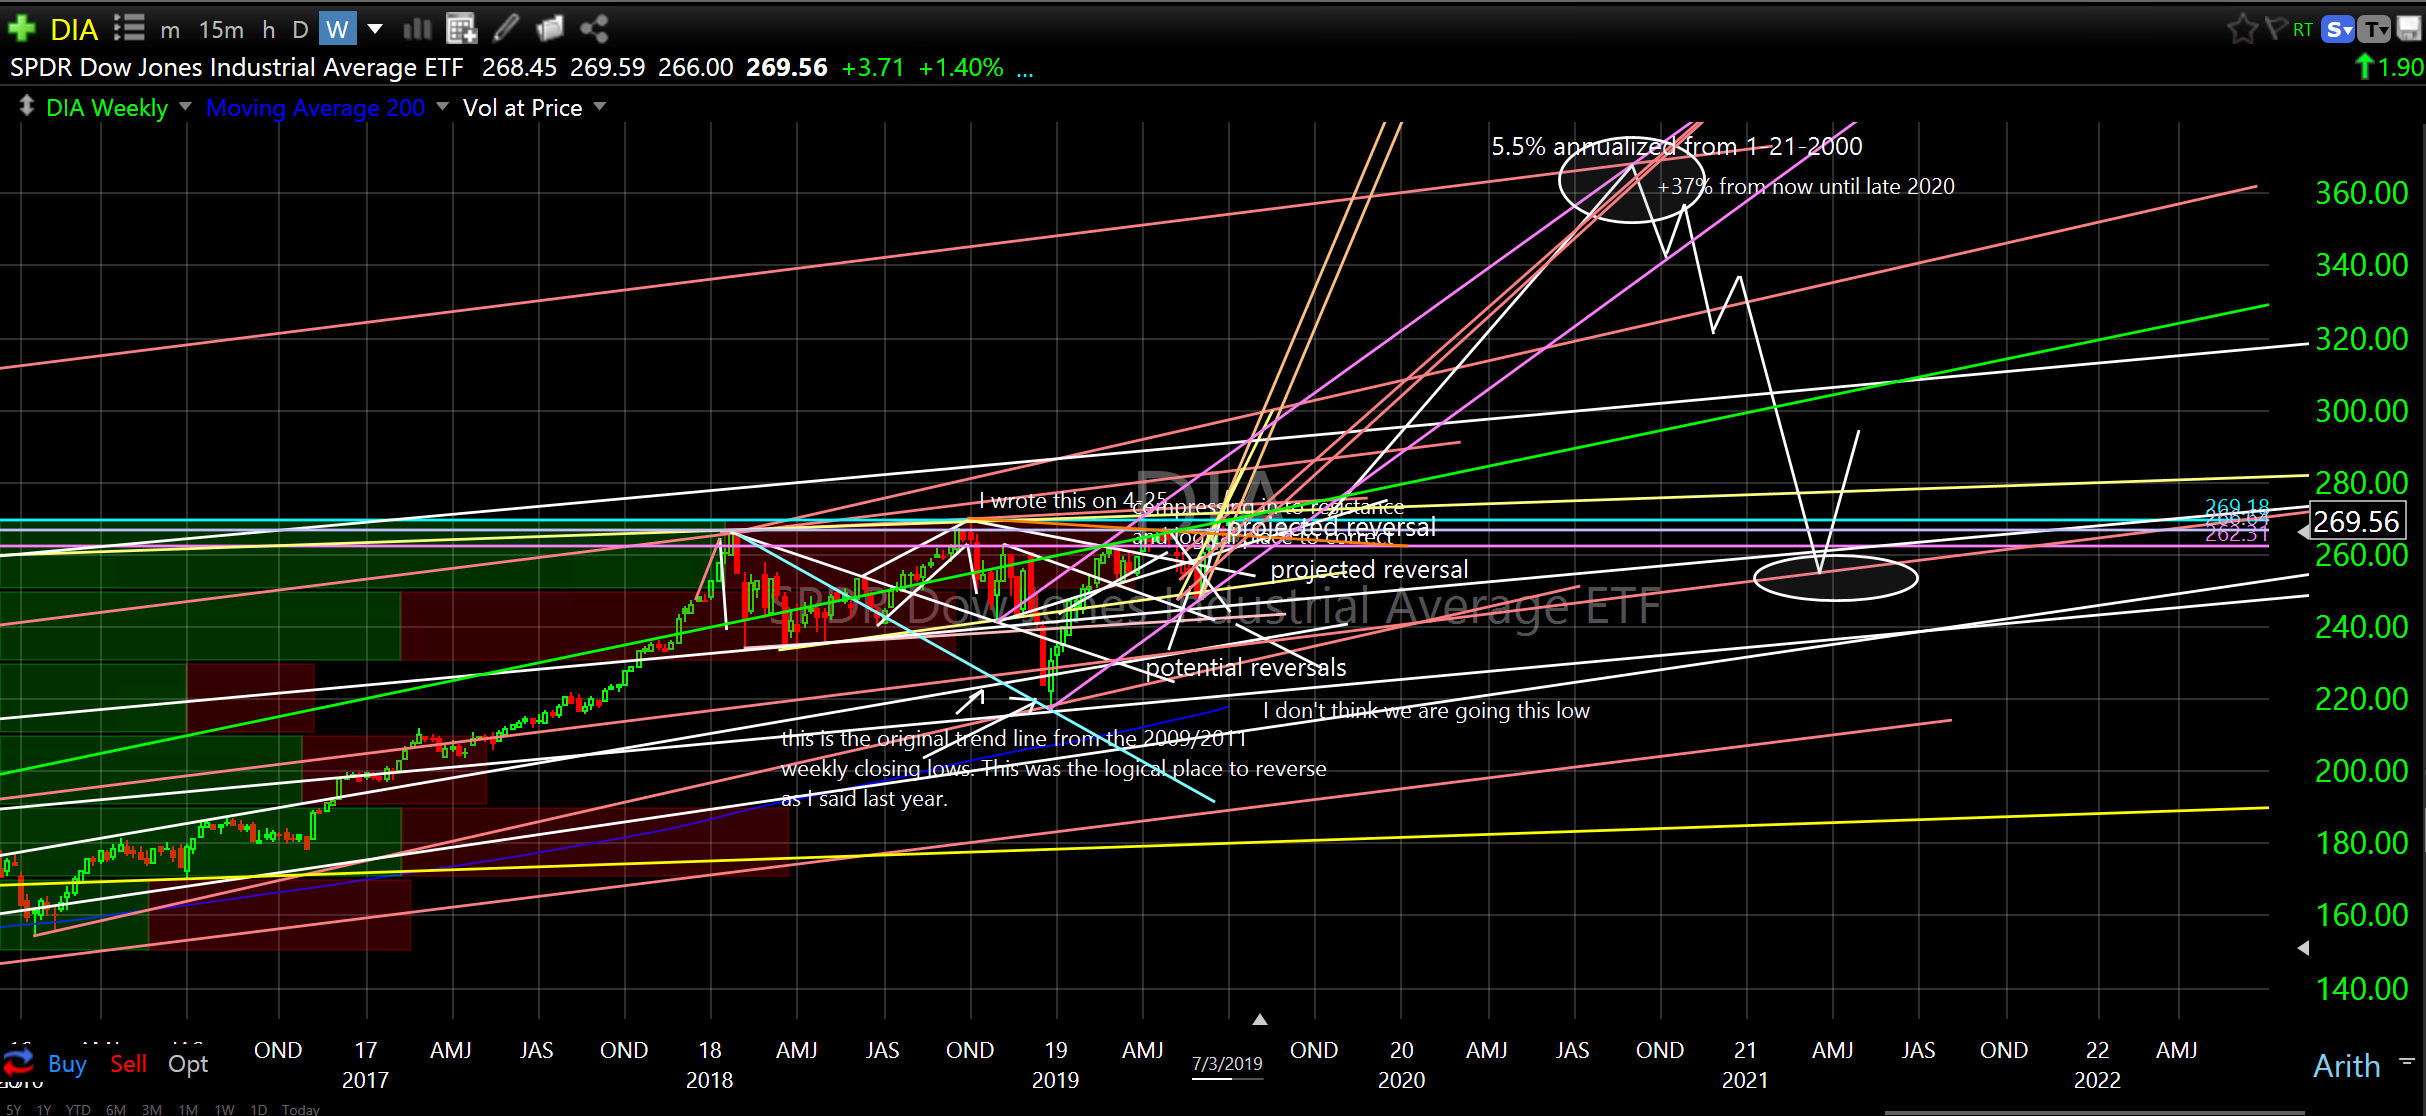
Task: Toggle the Arith scale mode
Action: tap(2346, 1065)
